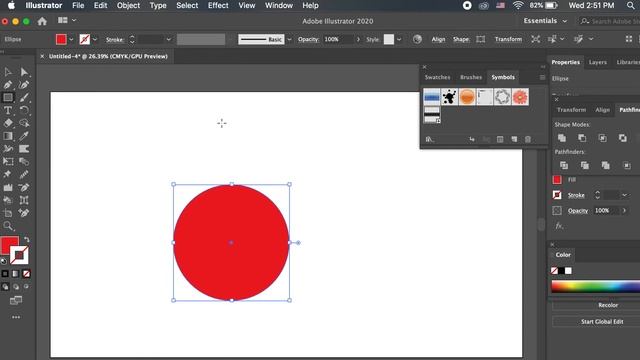Switch to the Swatches tab

(437, 77)
